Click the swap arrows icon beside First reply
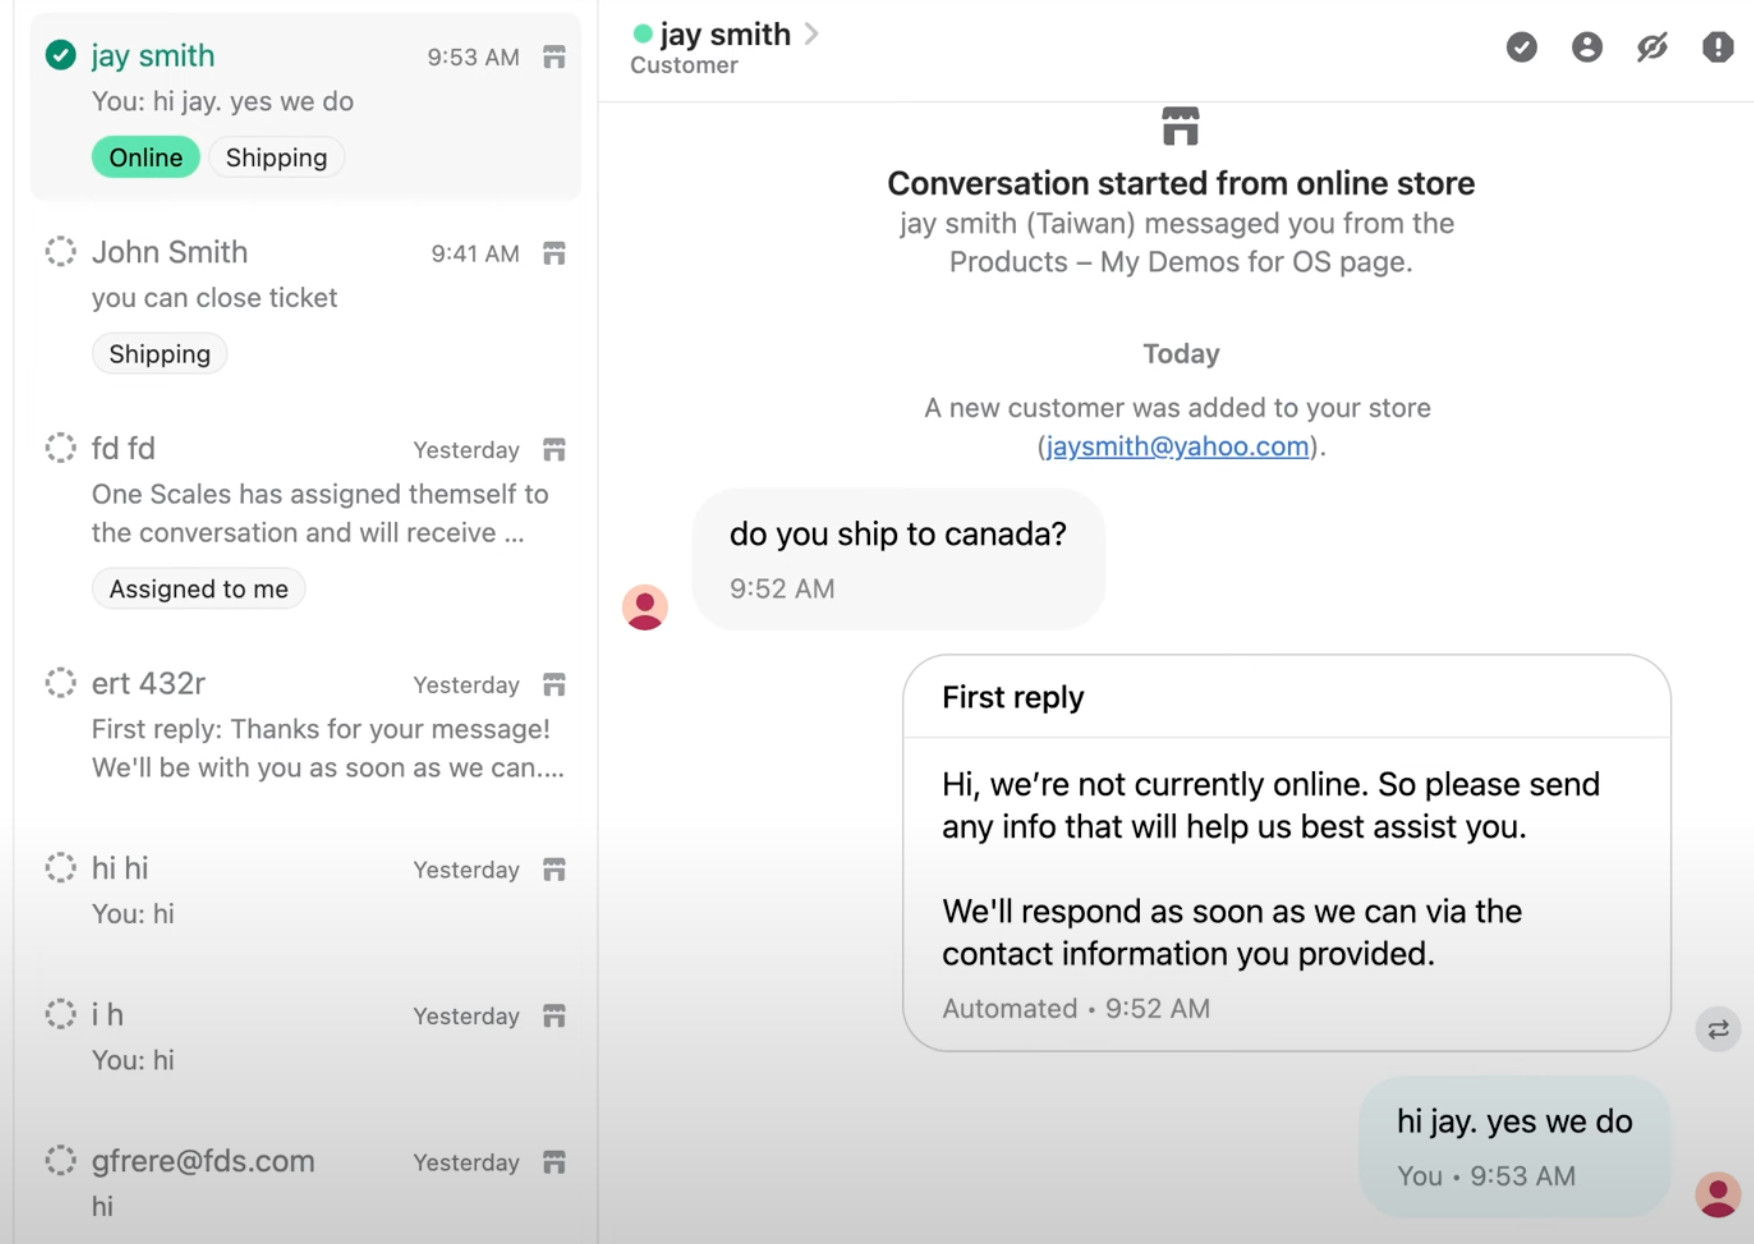This screenshot has width=1754, height=1244. tap(1717, 1029)
